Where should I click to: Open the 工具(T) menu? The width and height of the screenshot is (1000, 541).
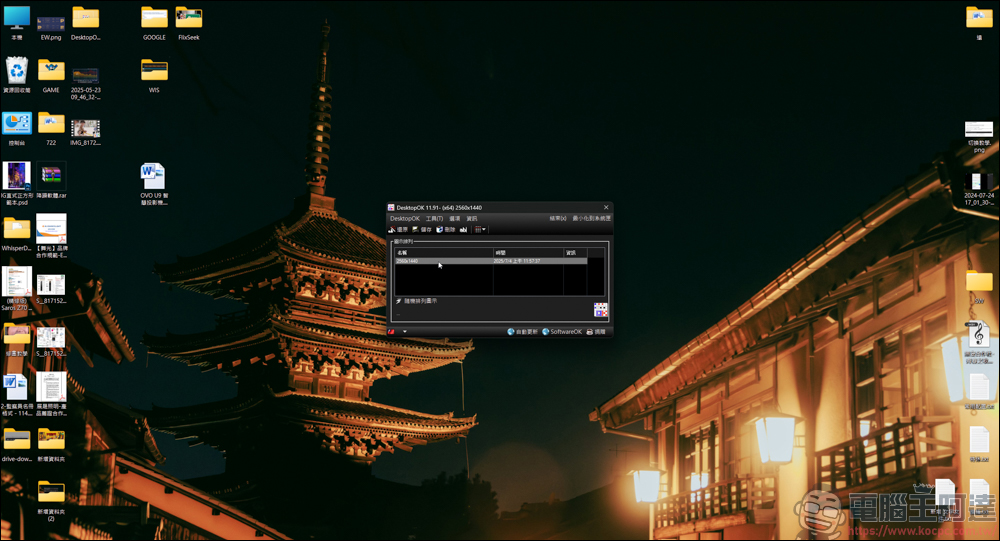(x=434, y=218)
